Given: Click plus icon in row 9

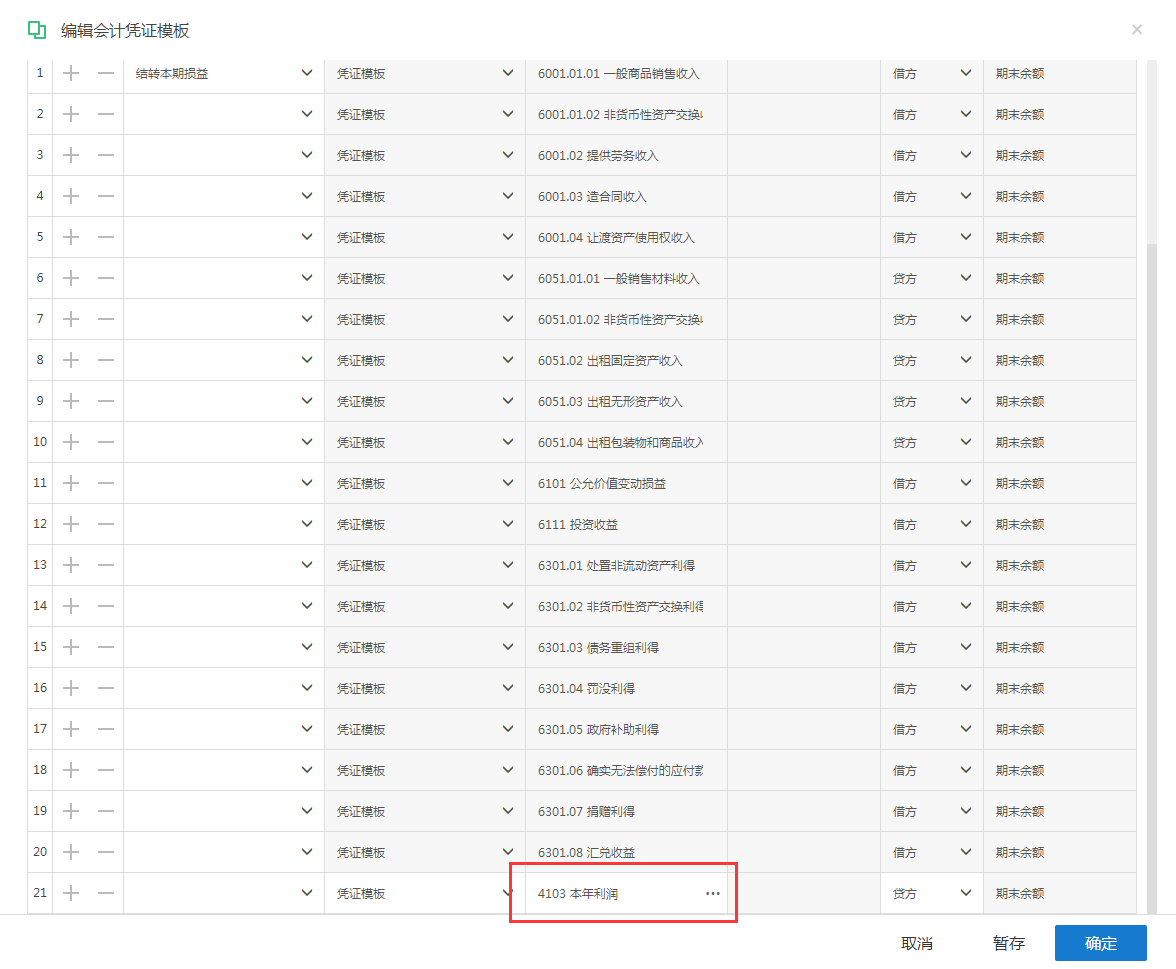Looking at the screenshot, I should tap(71, 401).
